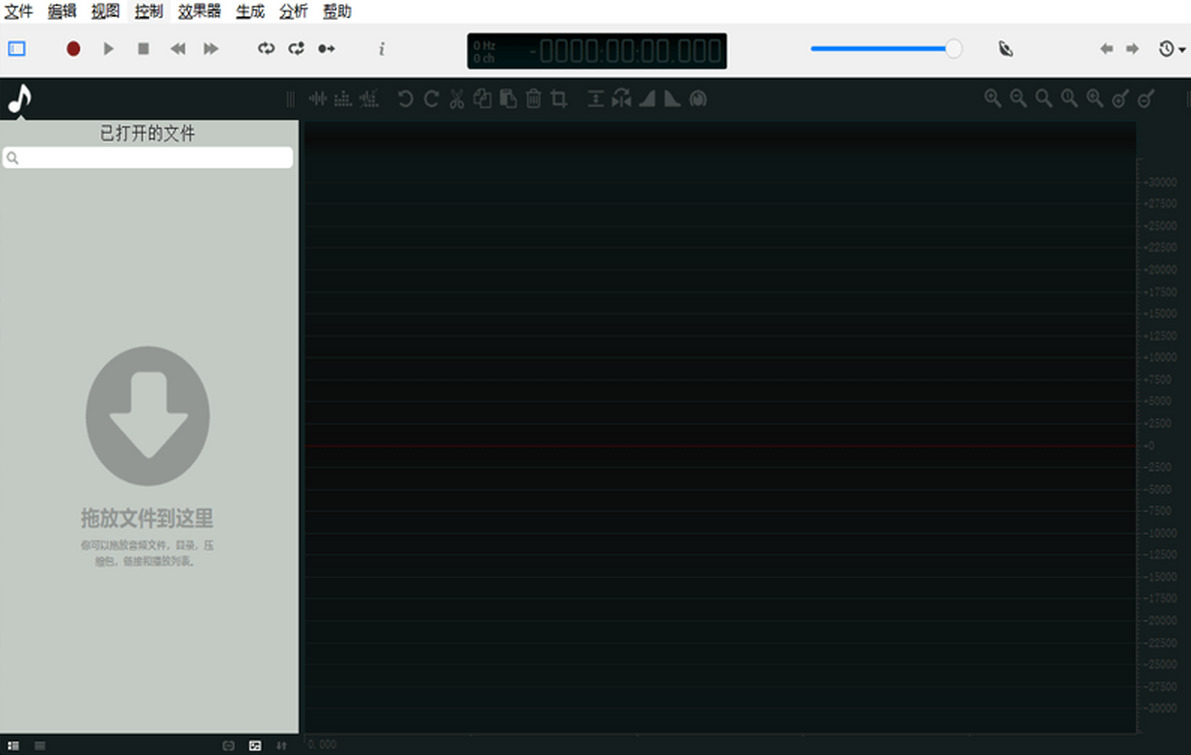Open the 控制 menu

coord(149,11)
